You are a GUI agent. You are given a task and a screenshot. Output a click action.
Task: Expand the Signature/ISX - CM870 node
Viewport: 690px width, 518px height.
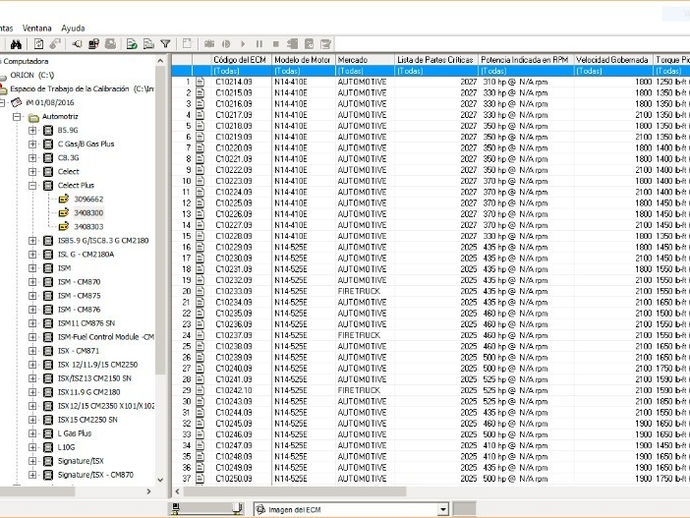tap(32, 475)
